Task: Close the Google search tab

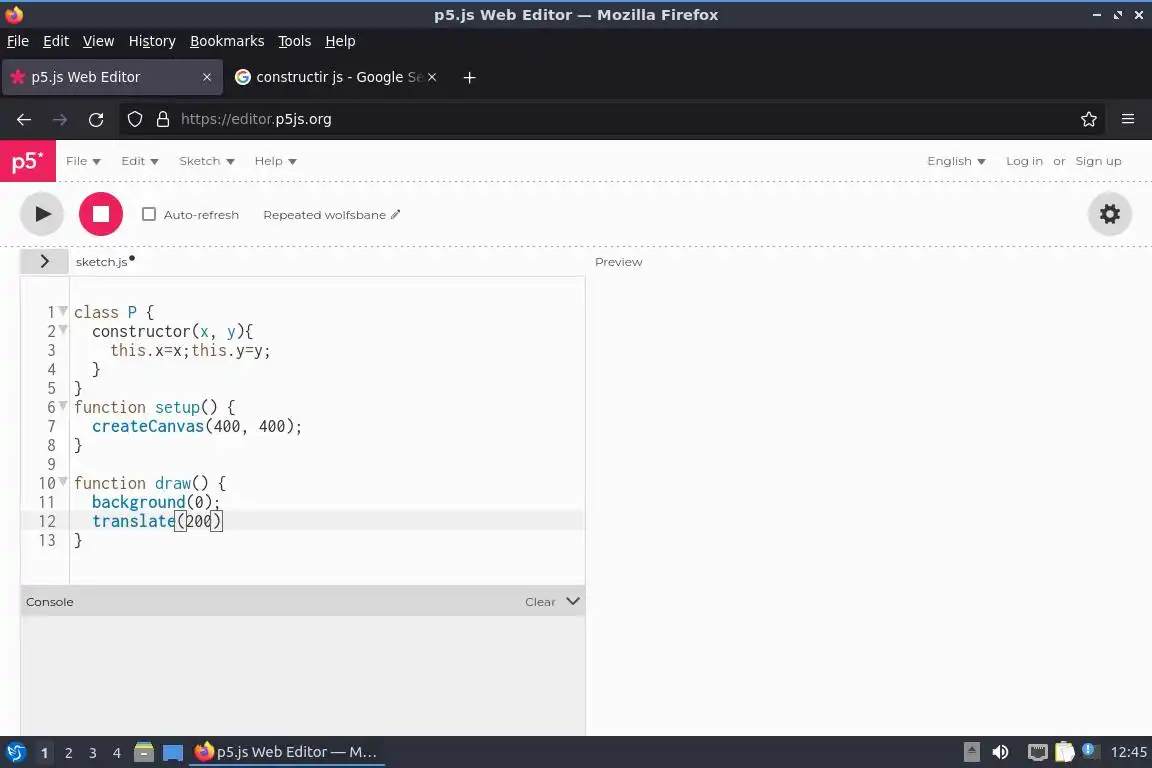Action: coord(432,77)
